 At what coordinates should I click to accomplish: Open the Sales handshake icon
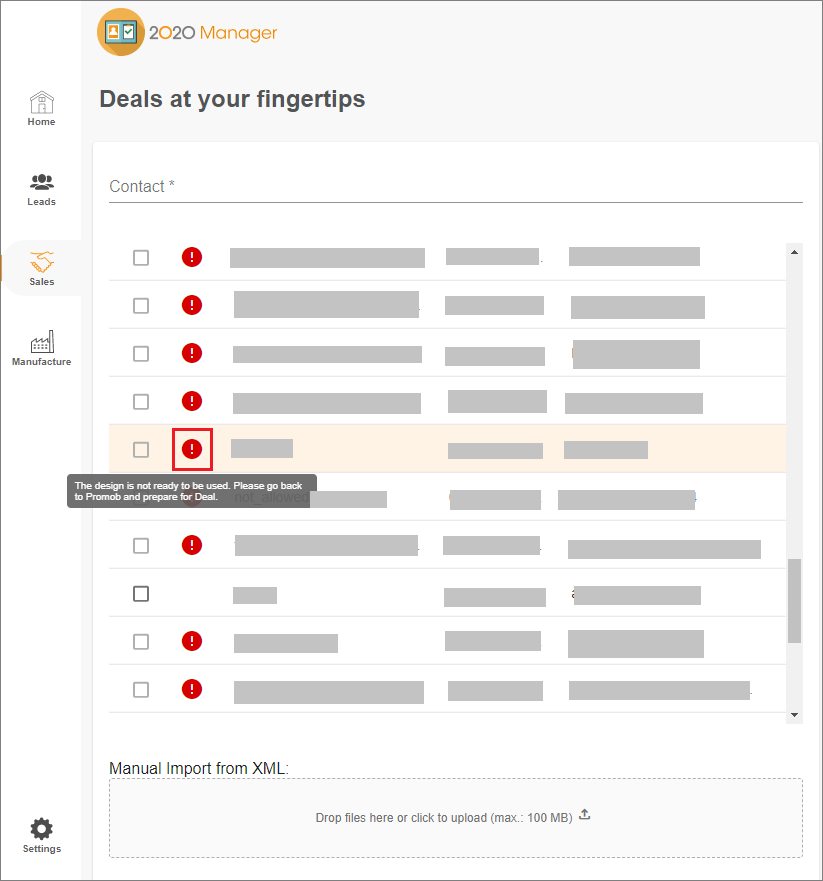[42, 262]
